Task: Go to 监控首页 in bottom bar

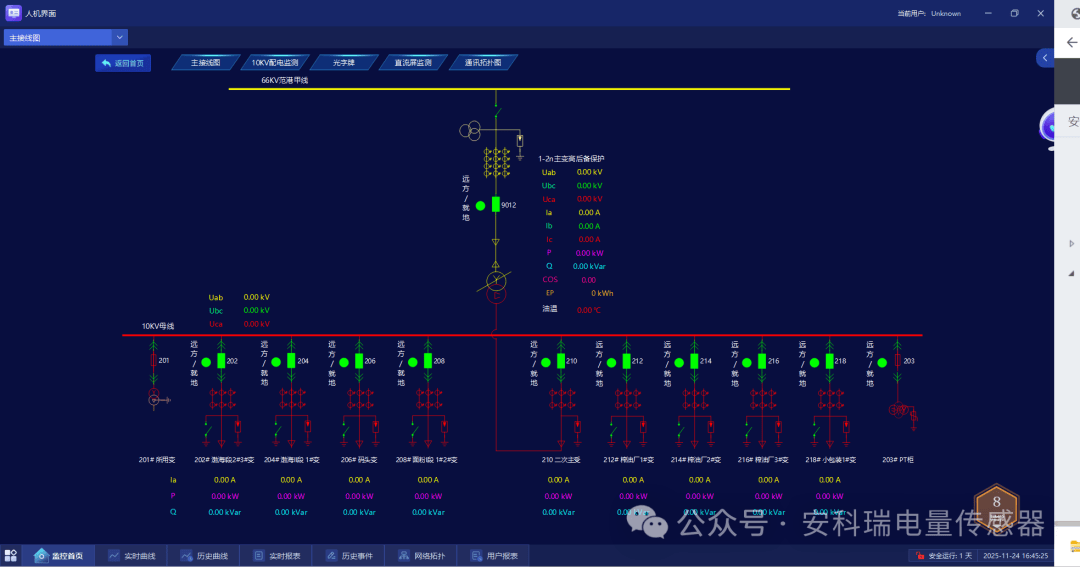Action: click(x=59, y=555)
